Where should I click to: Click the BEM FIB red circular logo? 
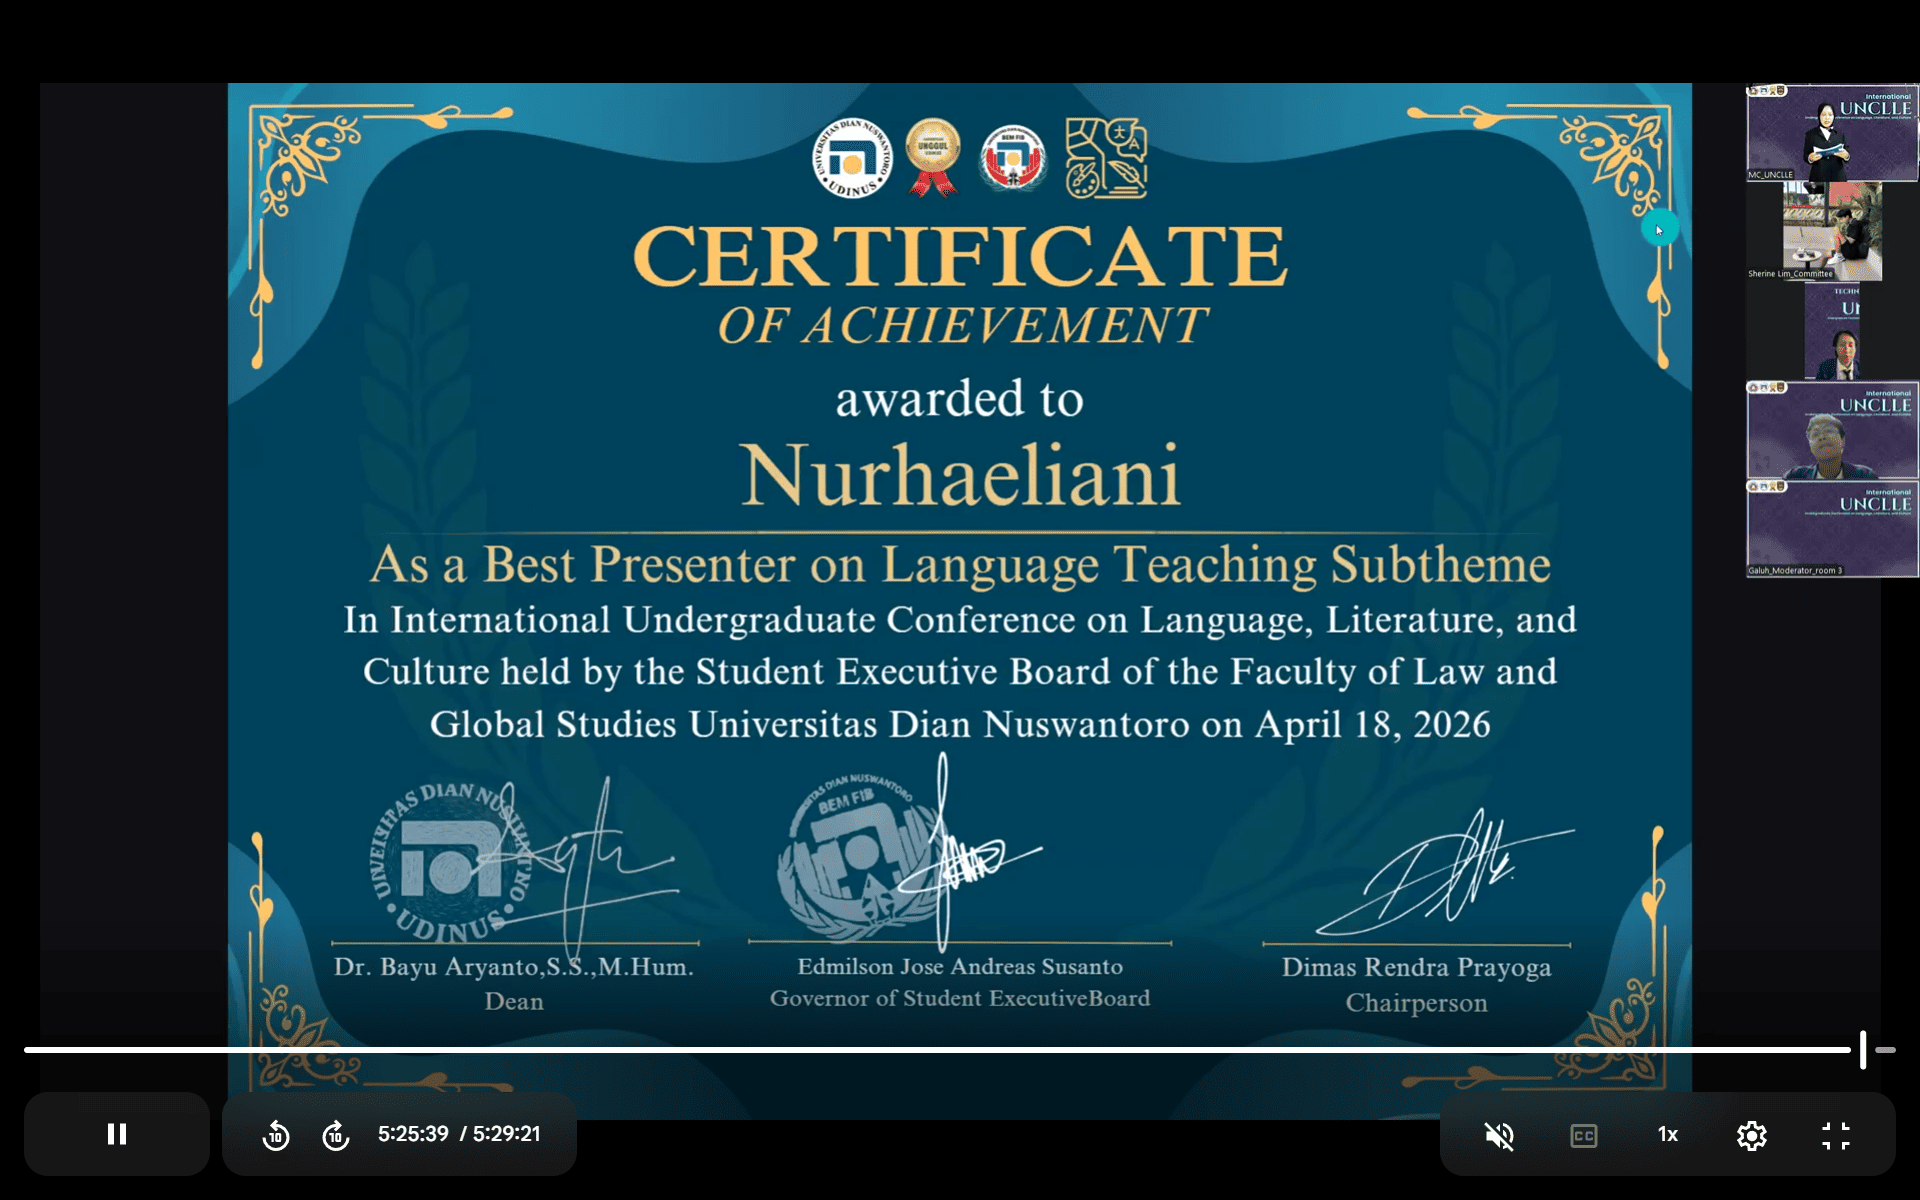tap(1013, 158)
